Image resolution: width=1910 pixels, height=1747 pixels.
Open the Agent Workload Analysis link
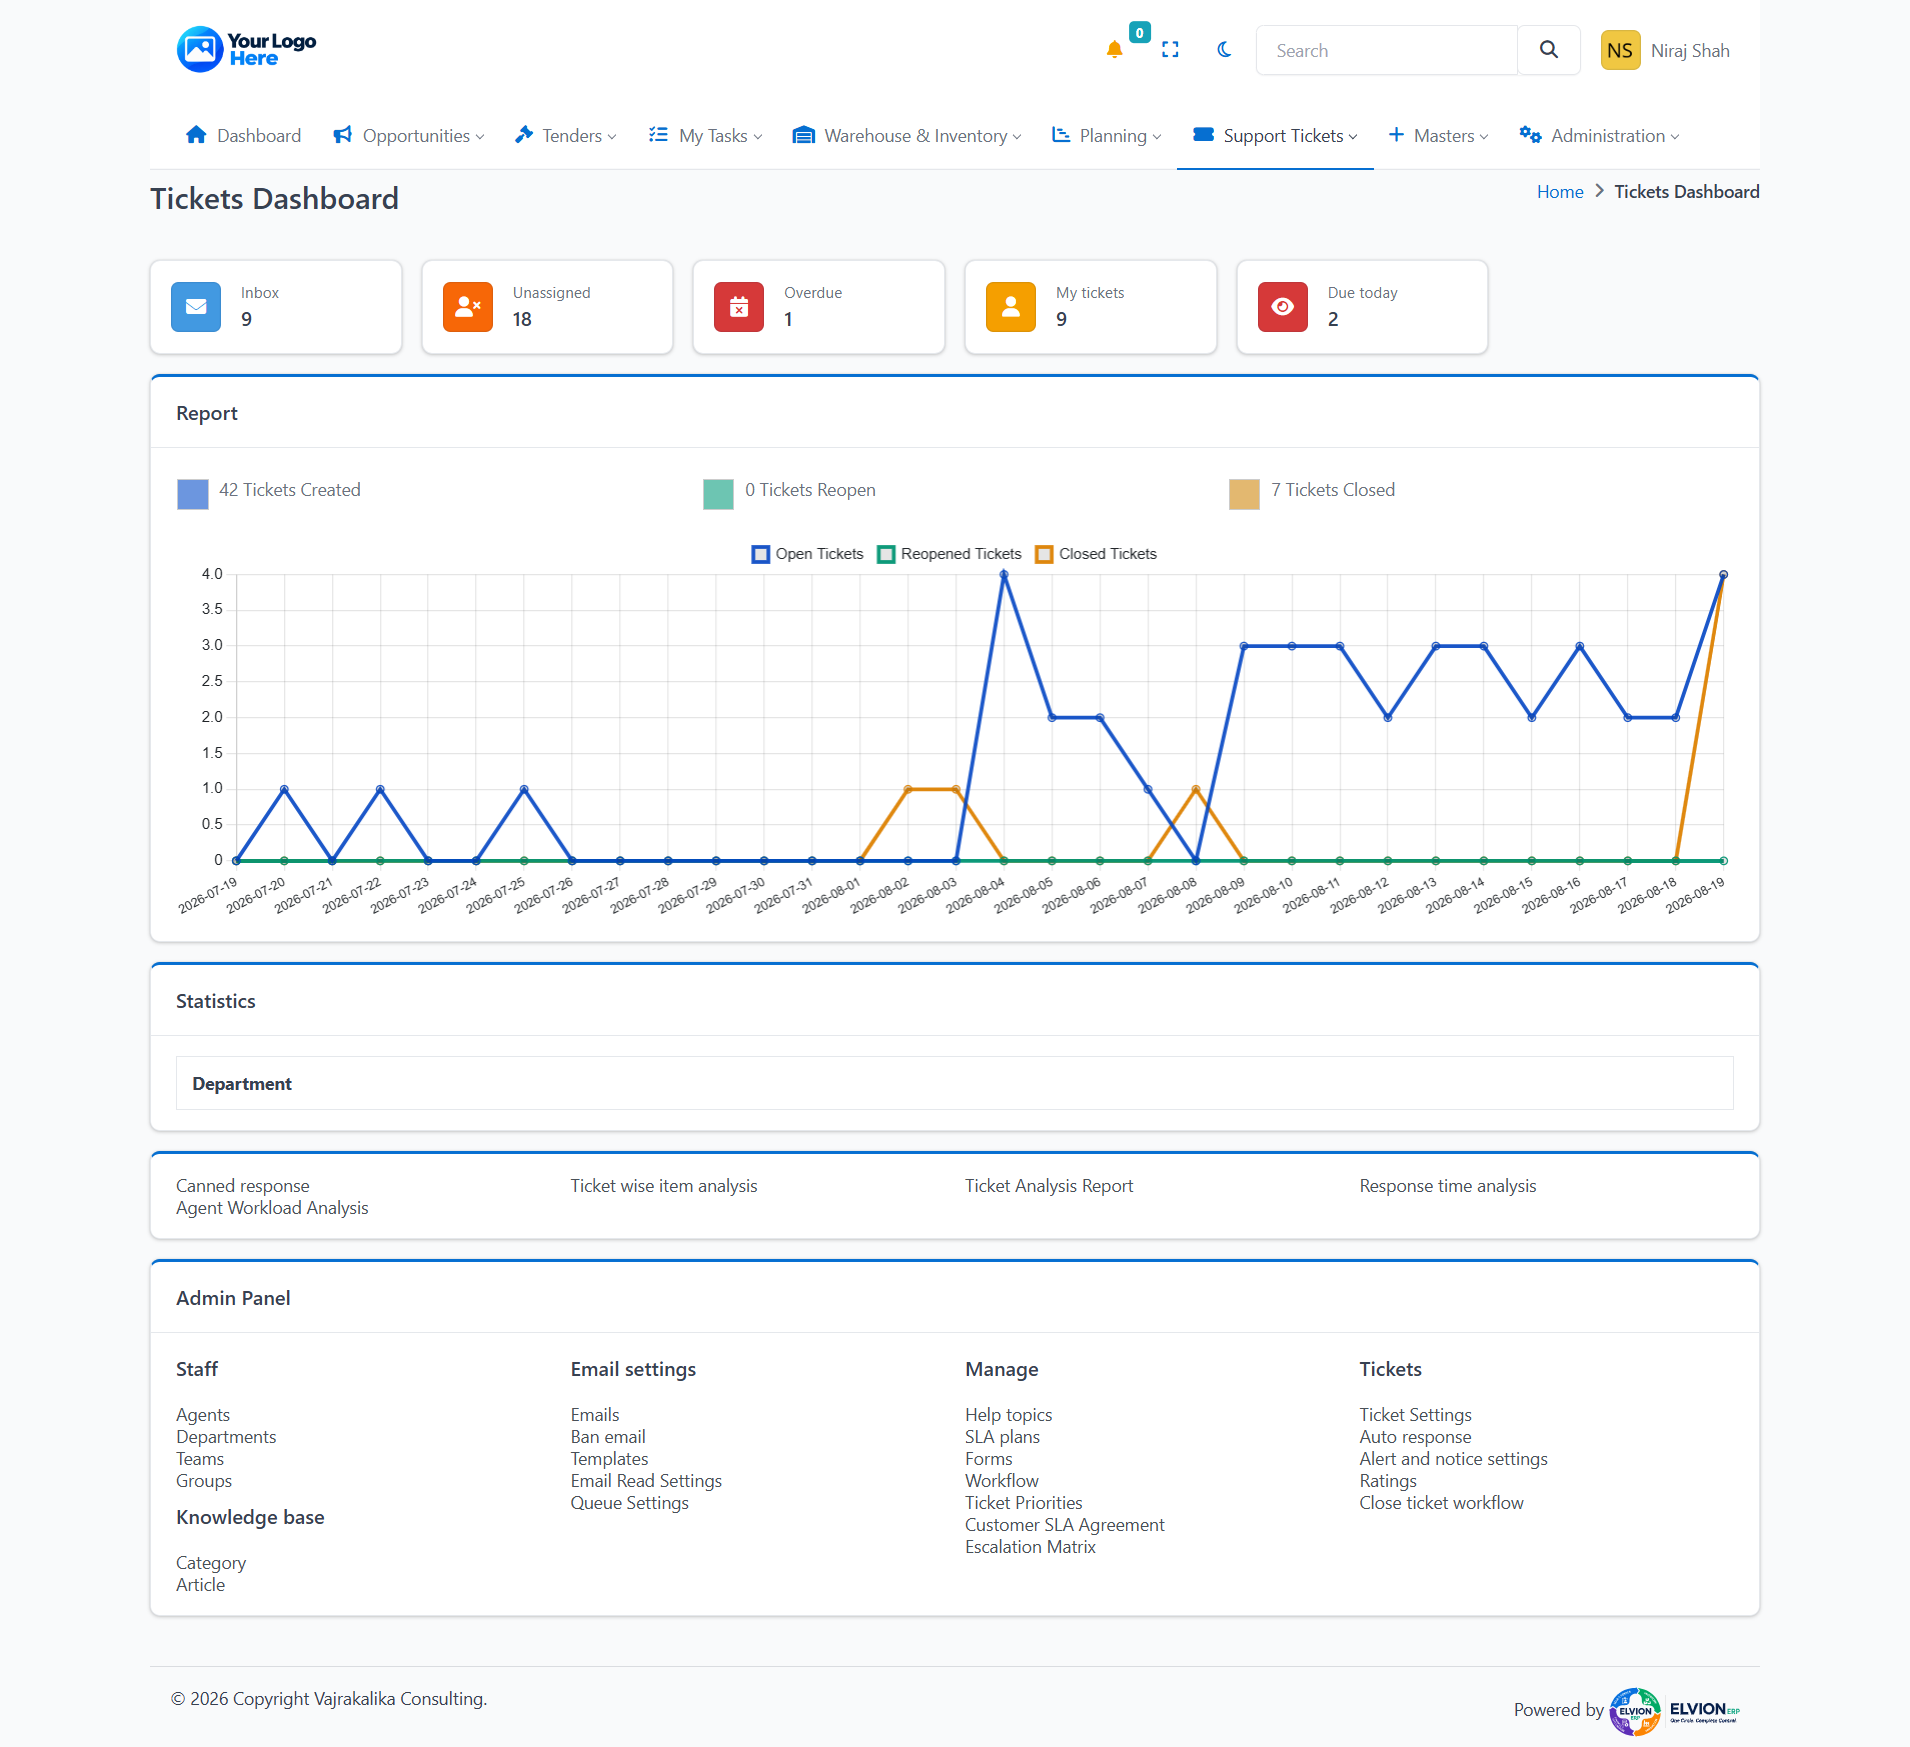(272, 1208)
